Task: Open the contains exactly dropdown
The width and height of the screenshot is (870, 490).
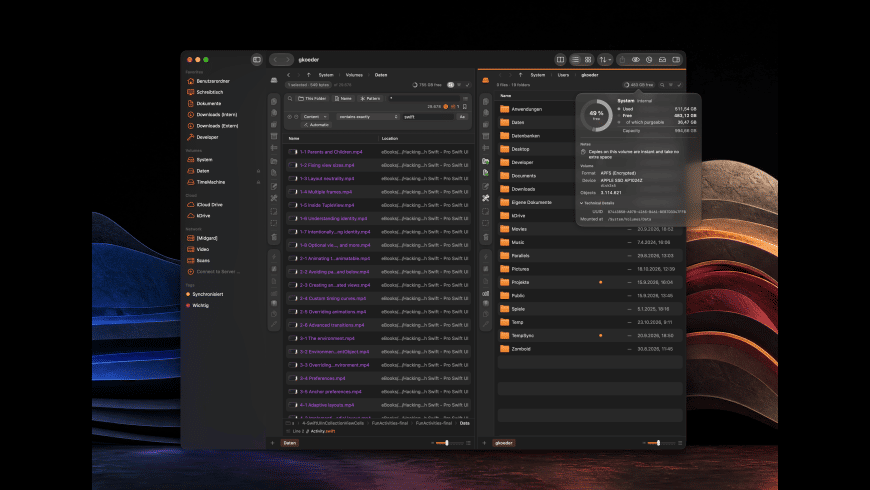Action: (x=367, y=117)
